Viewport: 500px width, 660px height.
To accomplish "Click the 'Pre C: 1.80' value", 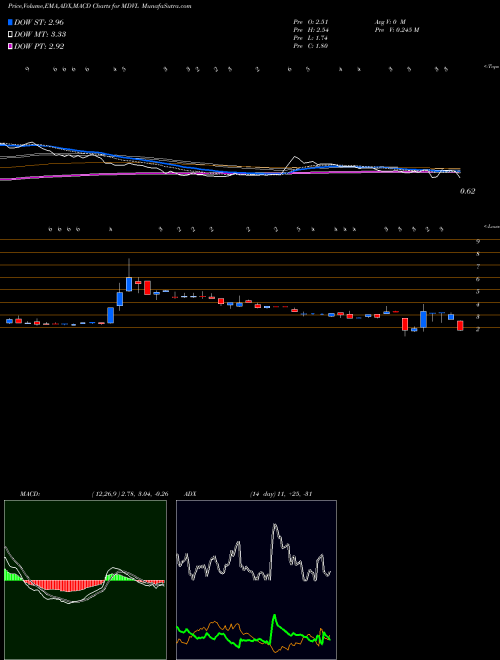I will coord(311,46).
